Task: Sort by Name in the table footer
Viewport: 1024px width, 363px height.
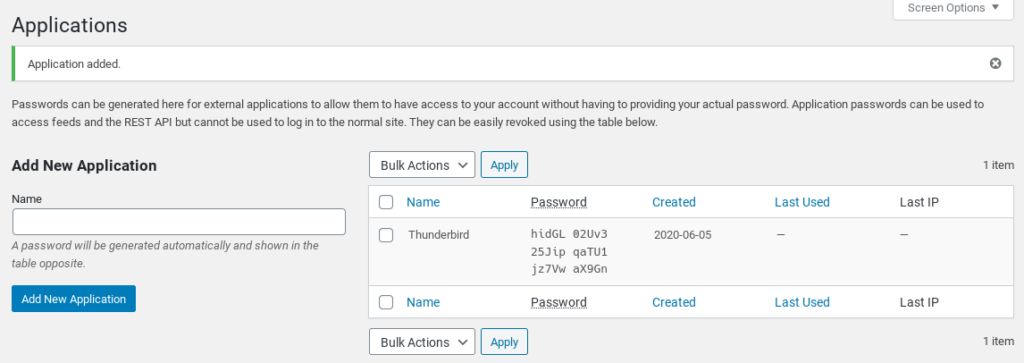Action: (423, 302)
